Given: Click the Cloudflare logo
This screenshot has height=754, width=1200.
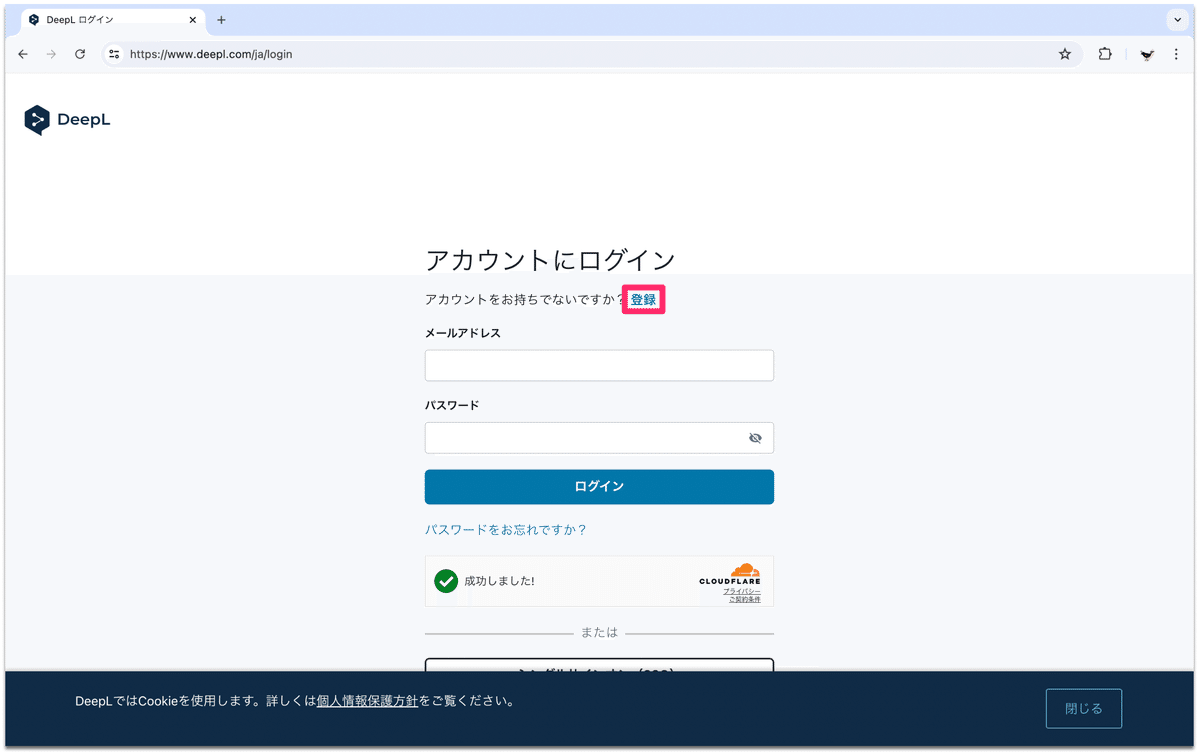Looking at the screenshot, I should 728,573.
